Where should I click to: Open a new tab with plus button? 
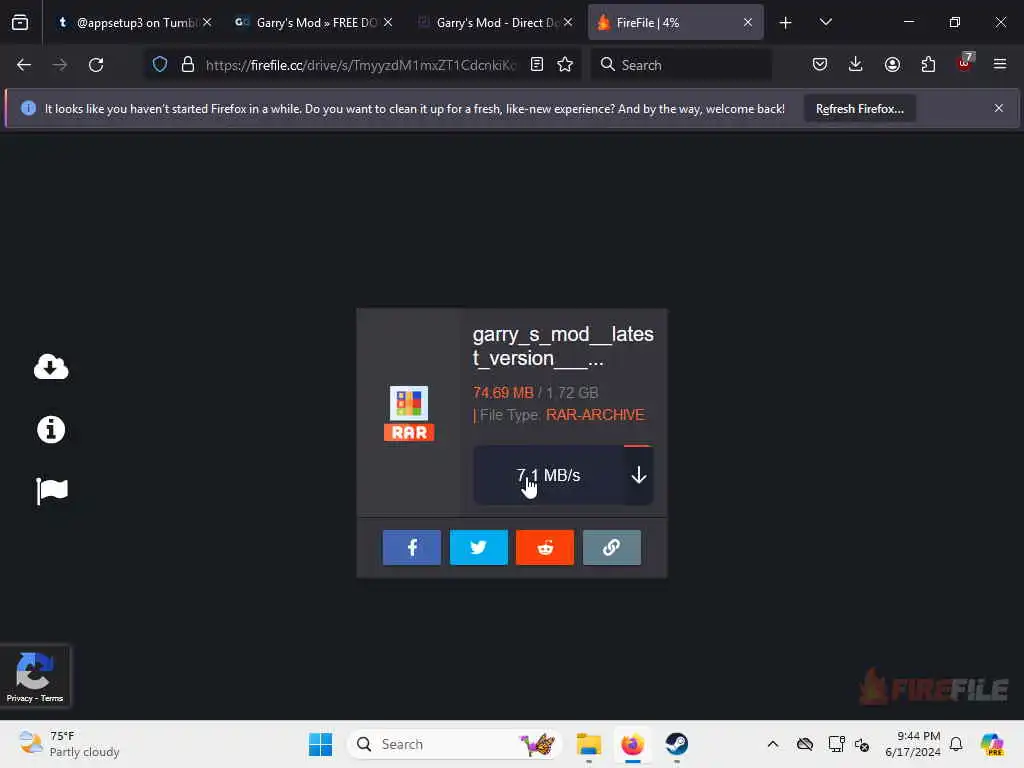coord(786,23)
